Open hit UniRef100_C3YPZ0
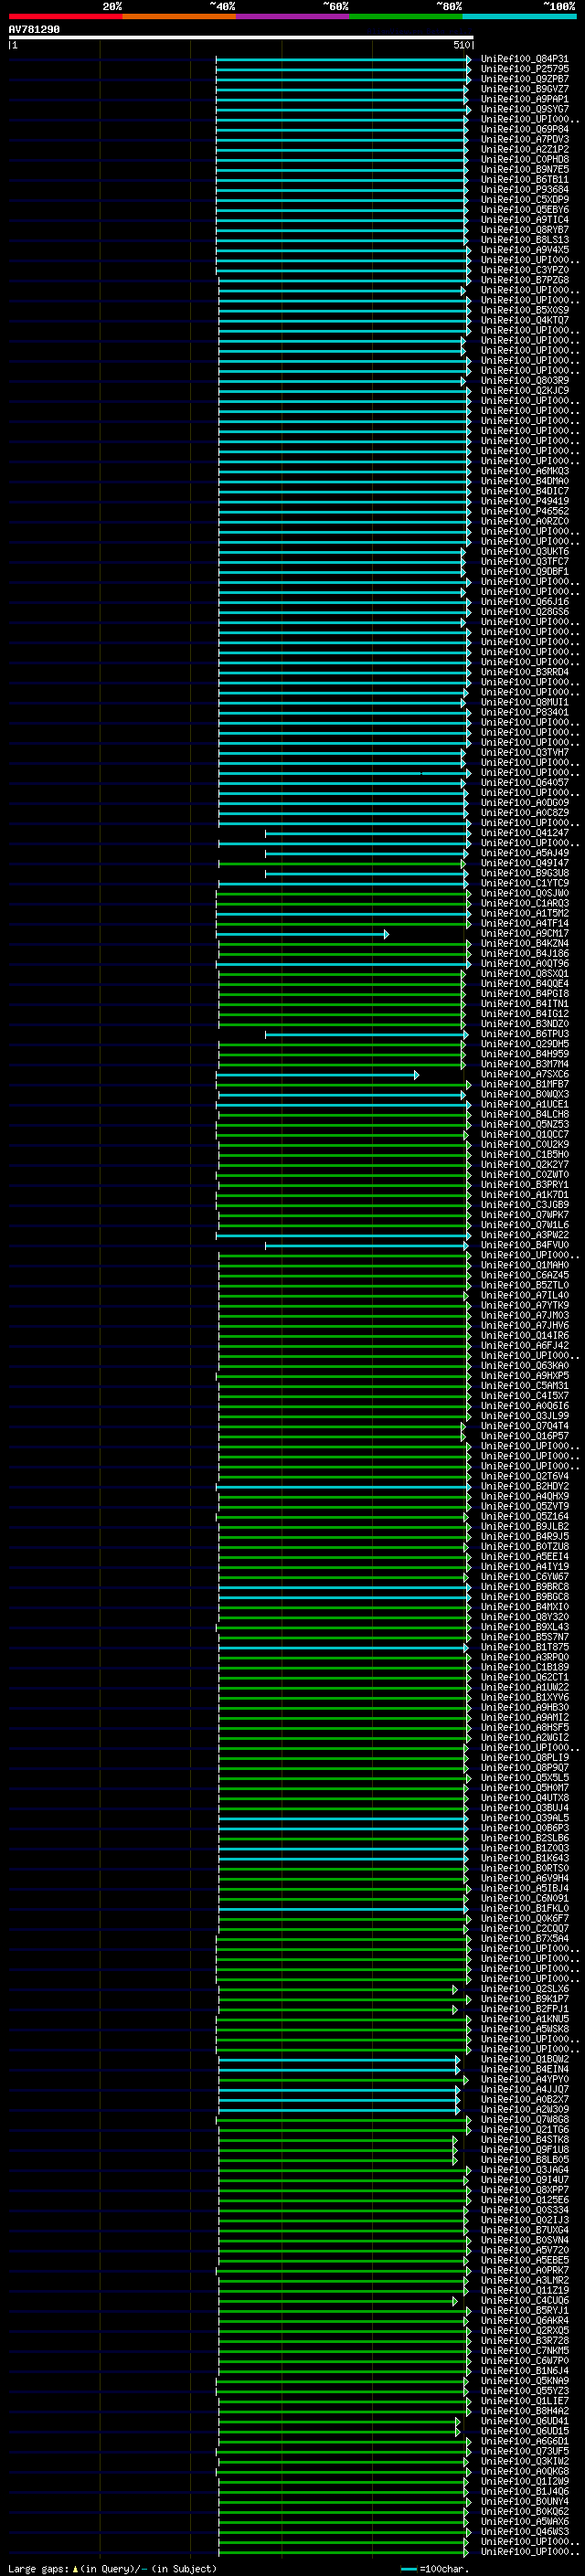The image size is (585, 2576). point(525,270)
